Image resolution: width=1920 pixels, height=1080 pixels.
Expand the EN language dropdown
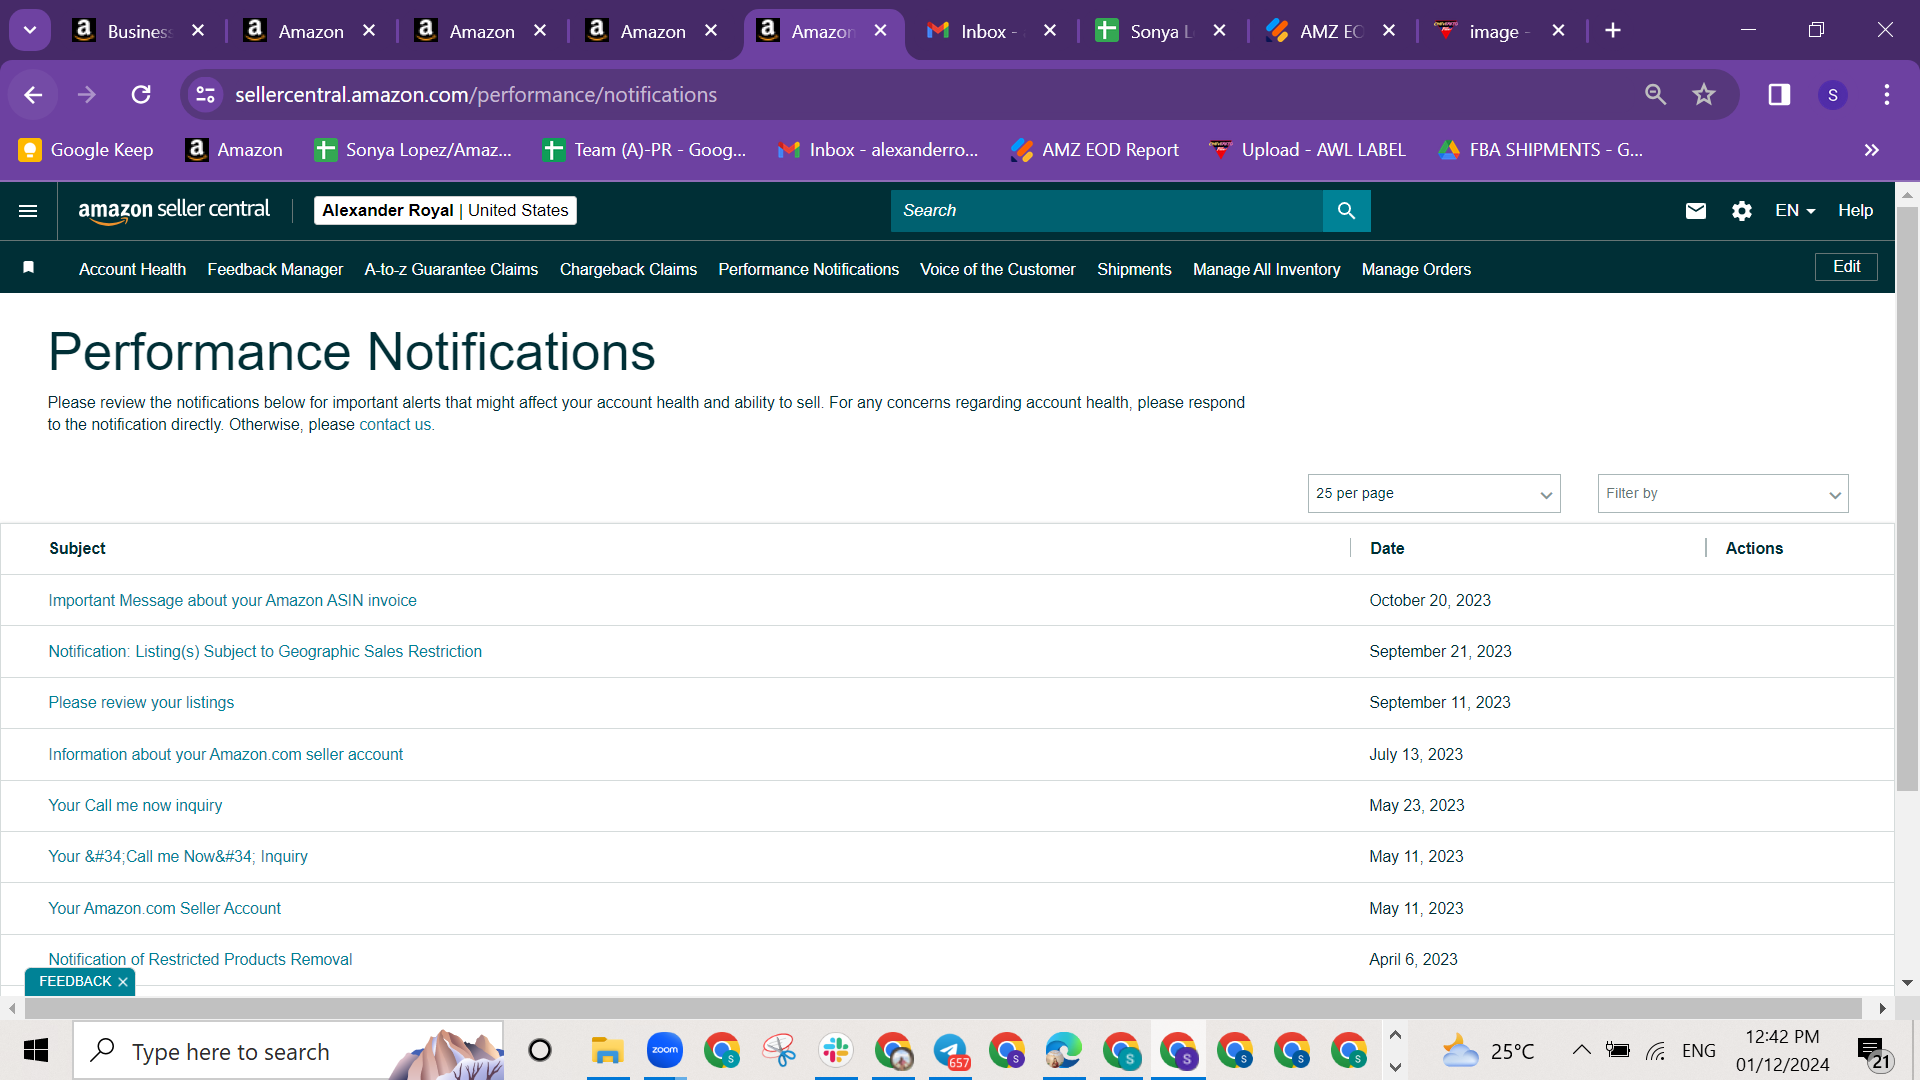[1795, 211]
